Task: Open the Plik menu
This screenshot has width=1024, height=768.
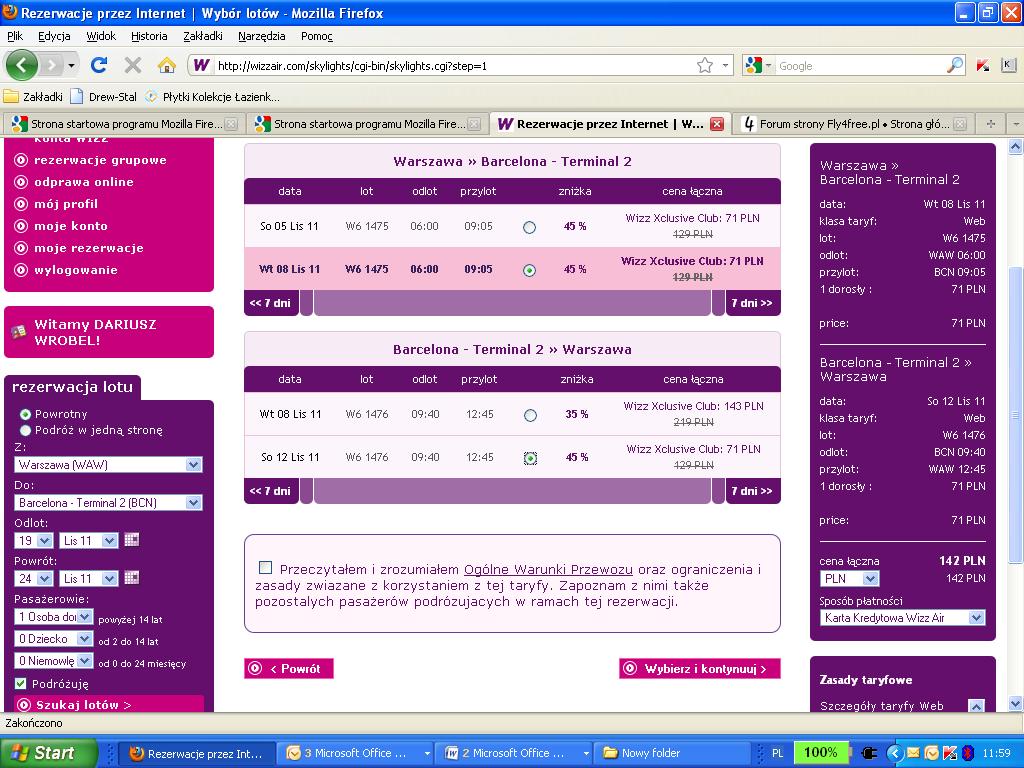Action: (14, 36)
